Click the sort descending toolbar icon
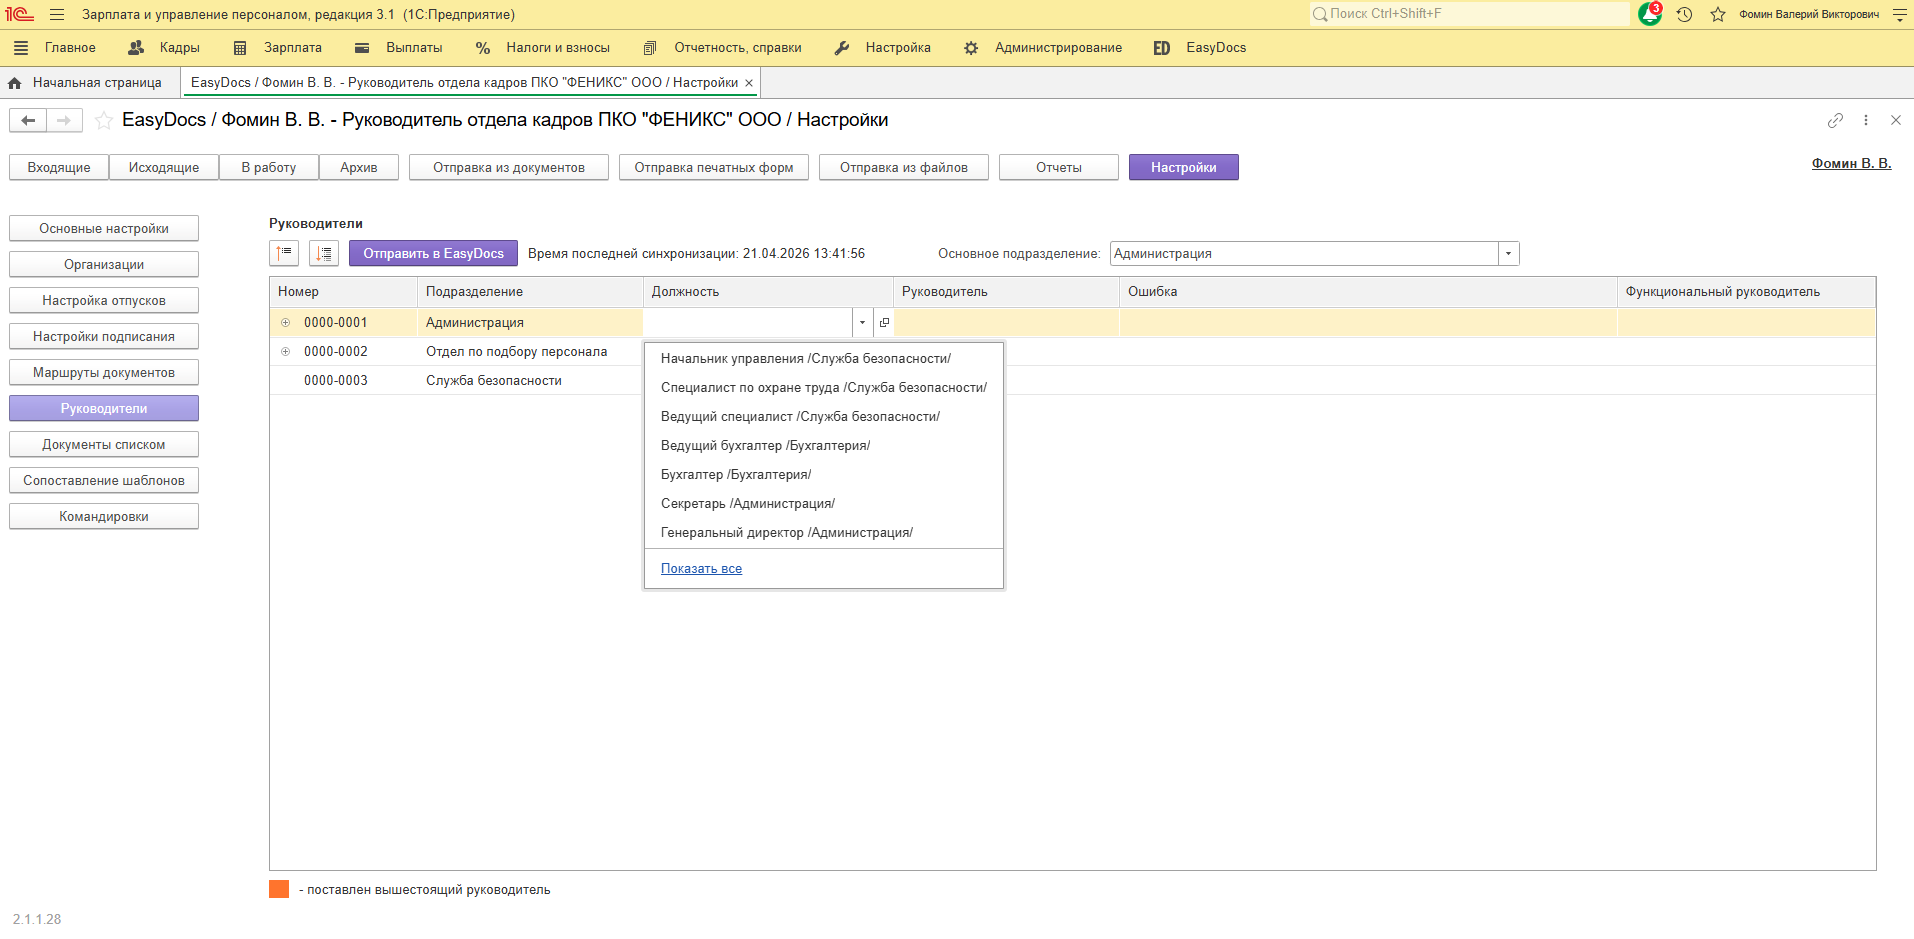Viewport: 1914px width, 939px height. 324,253
